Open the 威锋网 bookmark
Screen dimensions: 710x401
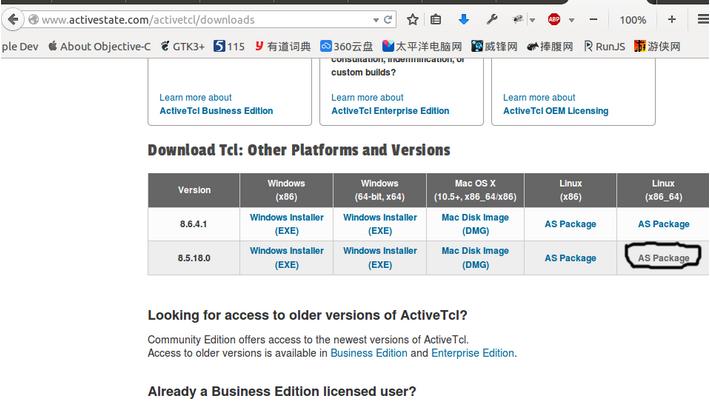point(494,46)
